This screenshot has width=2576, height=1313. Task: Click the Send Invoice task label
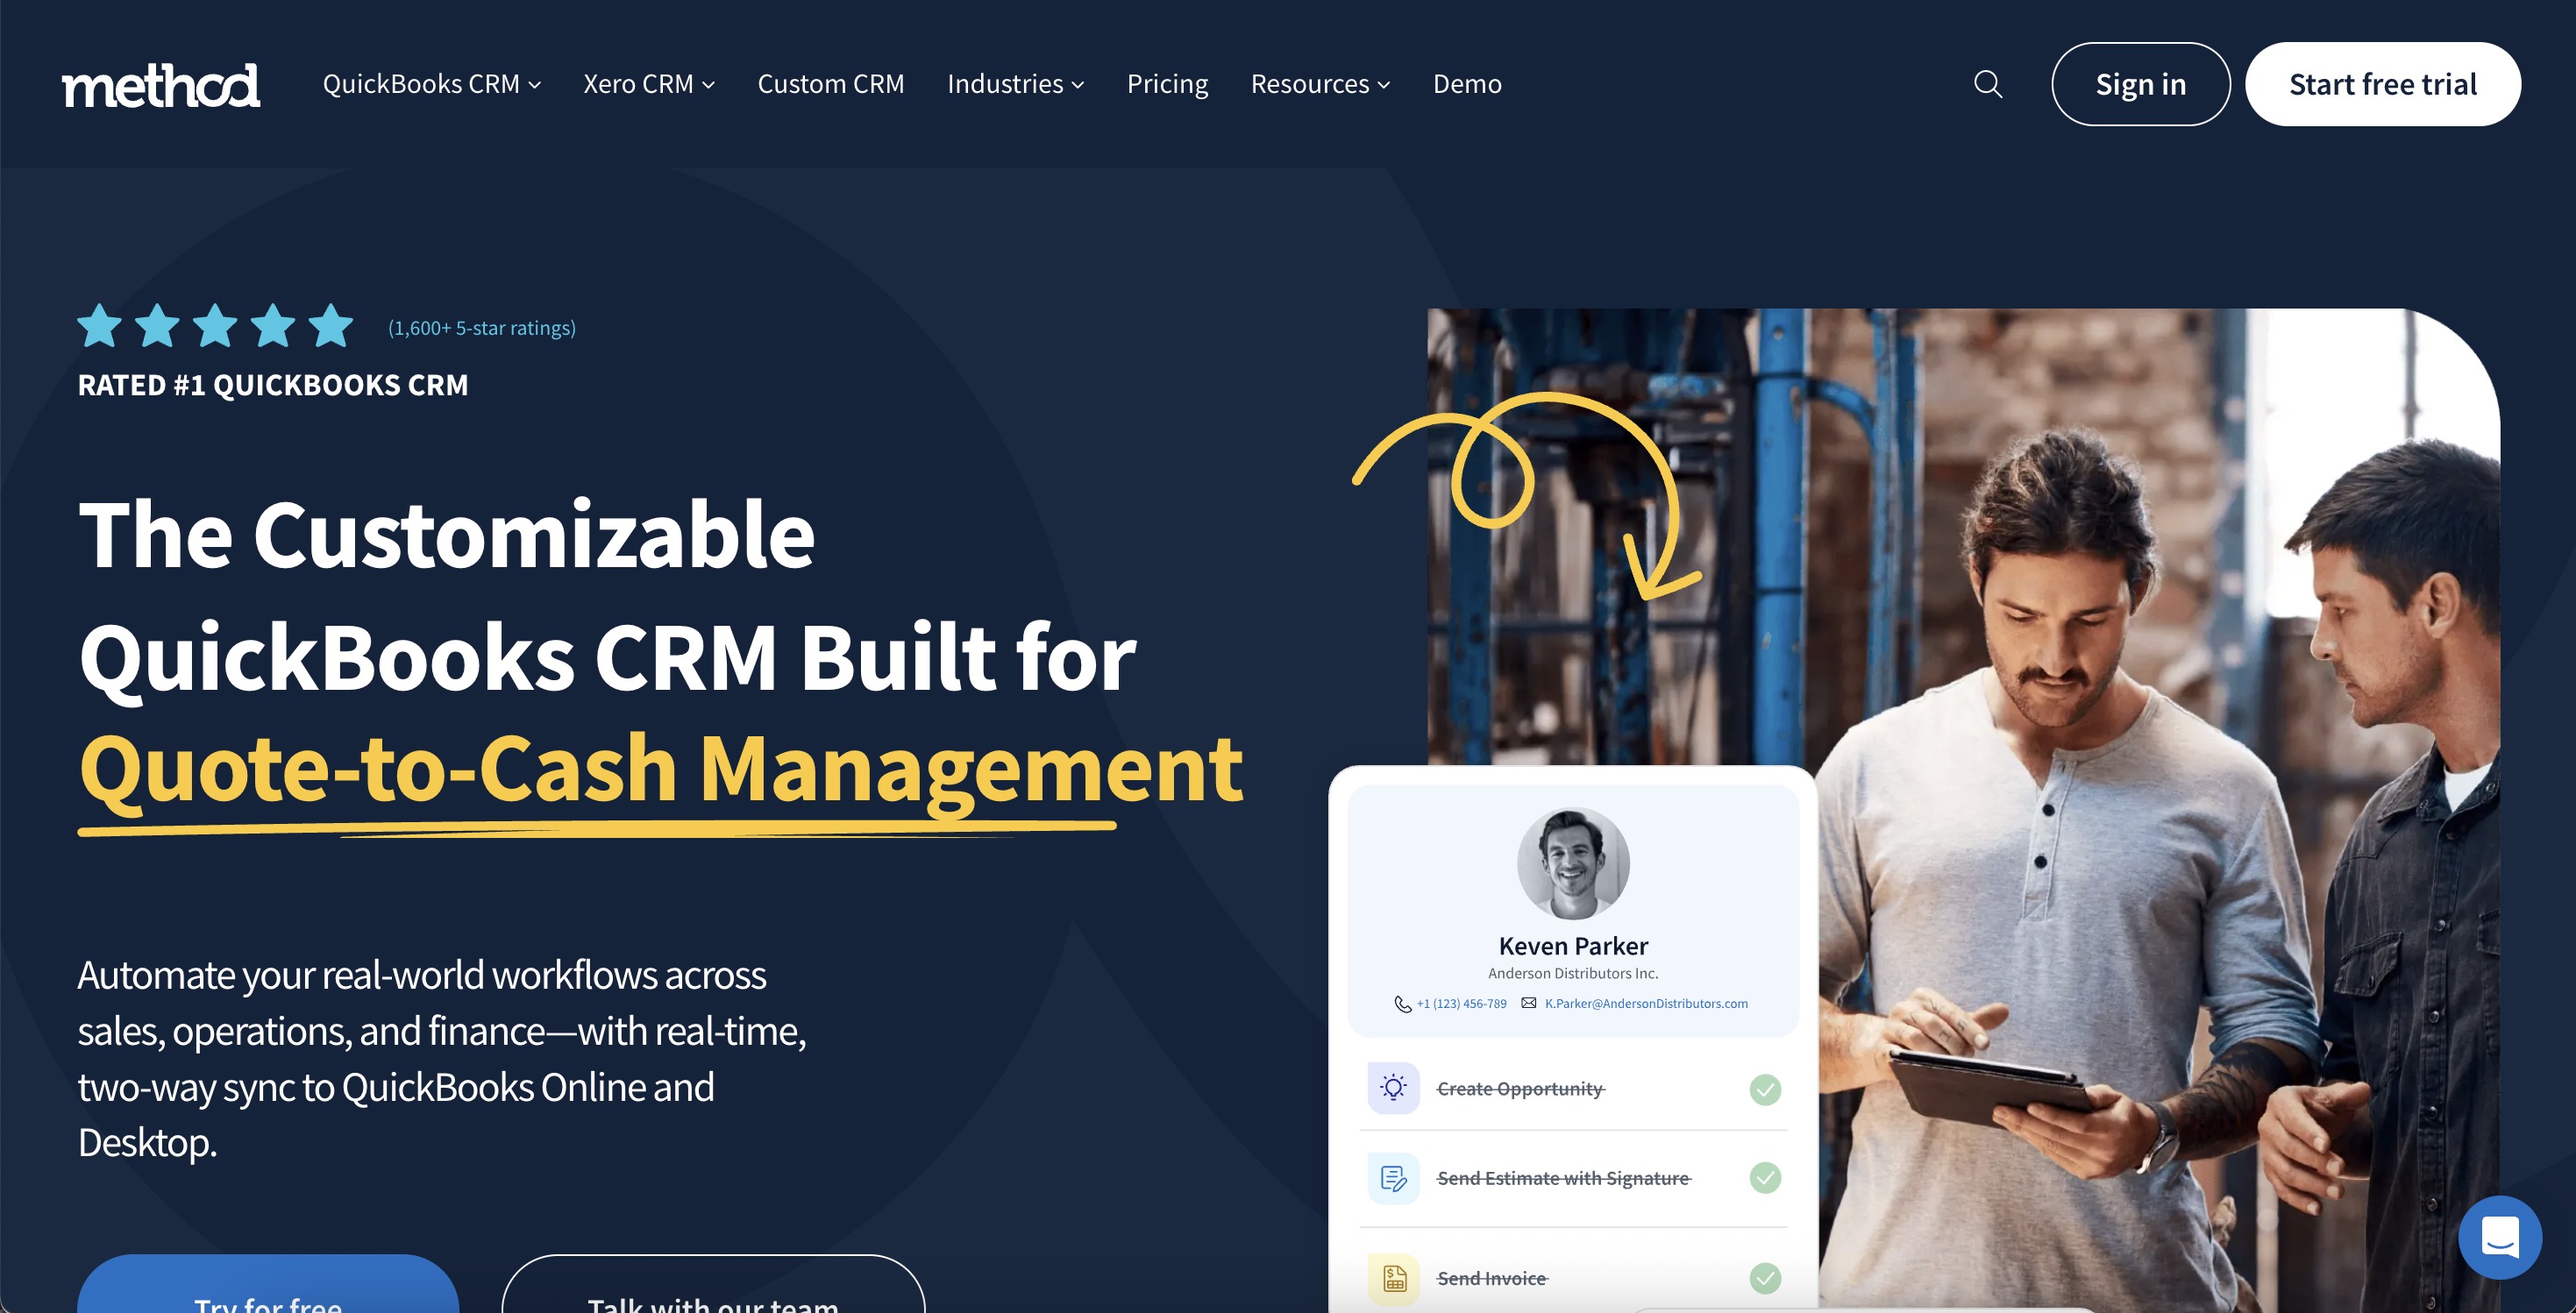pyautogui.click(x=1492, y=1278)
